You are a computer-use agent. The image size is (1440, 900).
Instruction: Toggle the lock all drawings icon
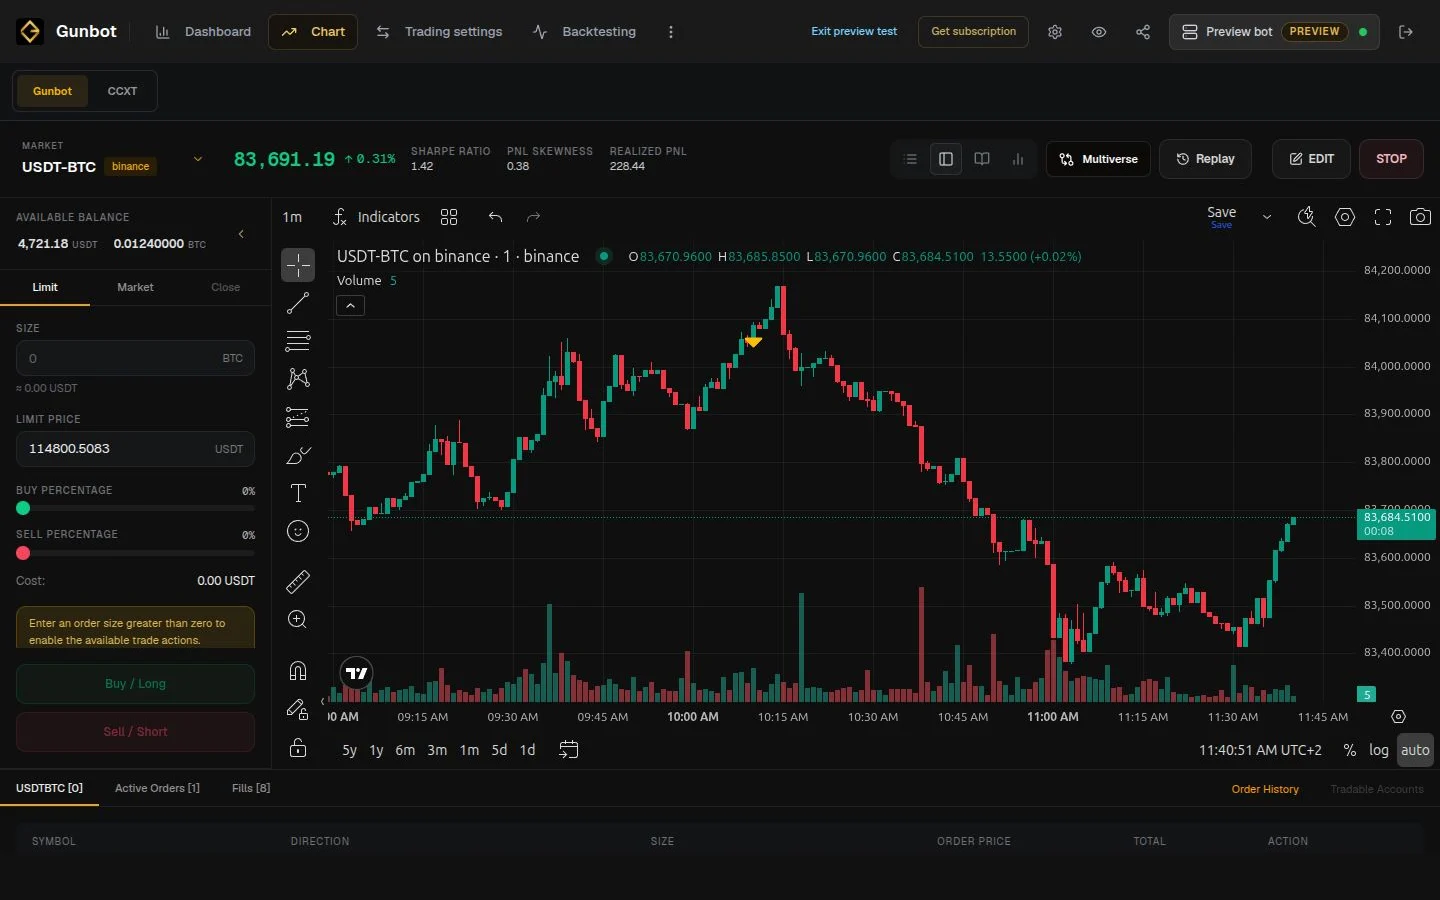coord(298,748)
